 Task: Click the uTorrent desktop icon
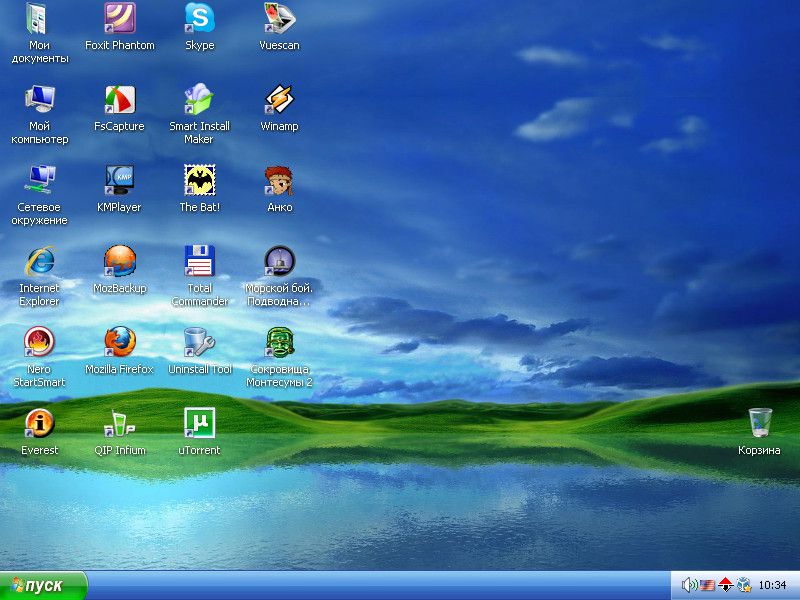pyautogui.click(x=199, y=424)
